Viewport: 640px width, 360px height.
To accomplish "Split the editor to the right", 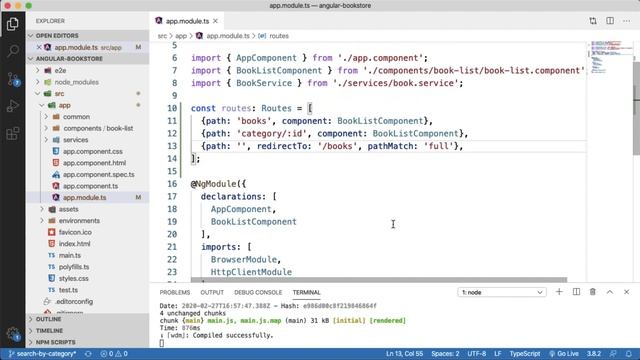I will click(x=610, y=21).
